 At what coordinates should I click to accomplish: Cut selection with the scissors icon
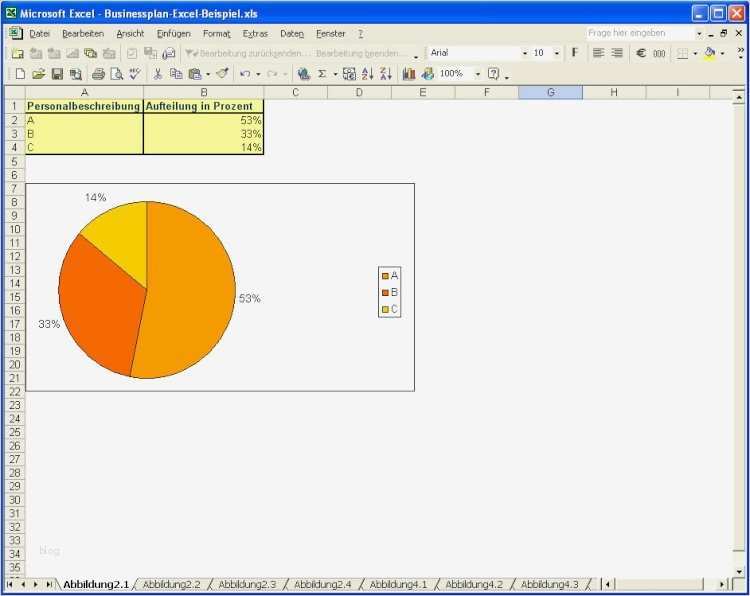coord(157,74)
